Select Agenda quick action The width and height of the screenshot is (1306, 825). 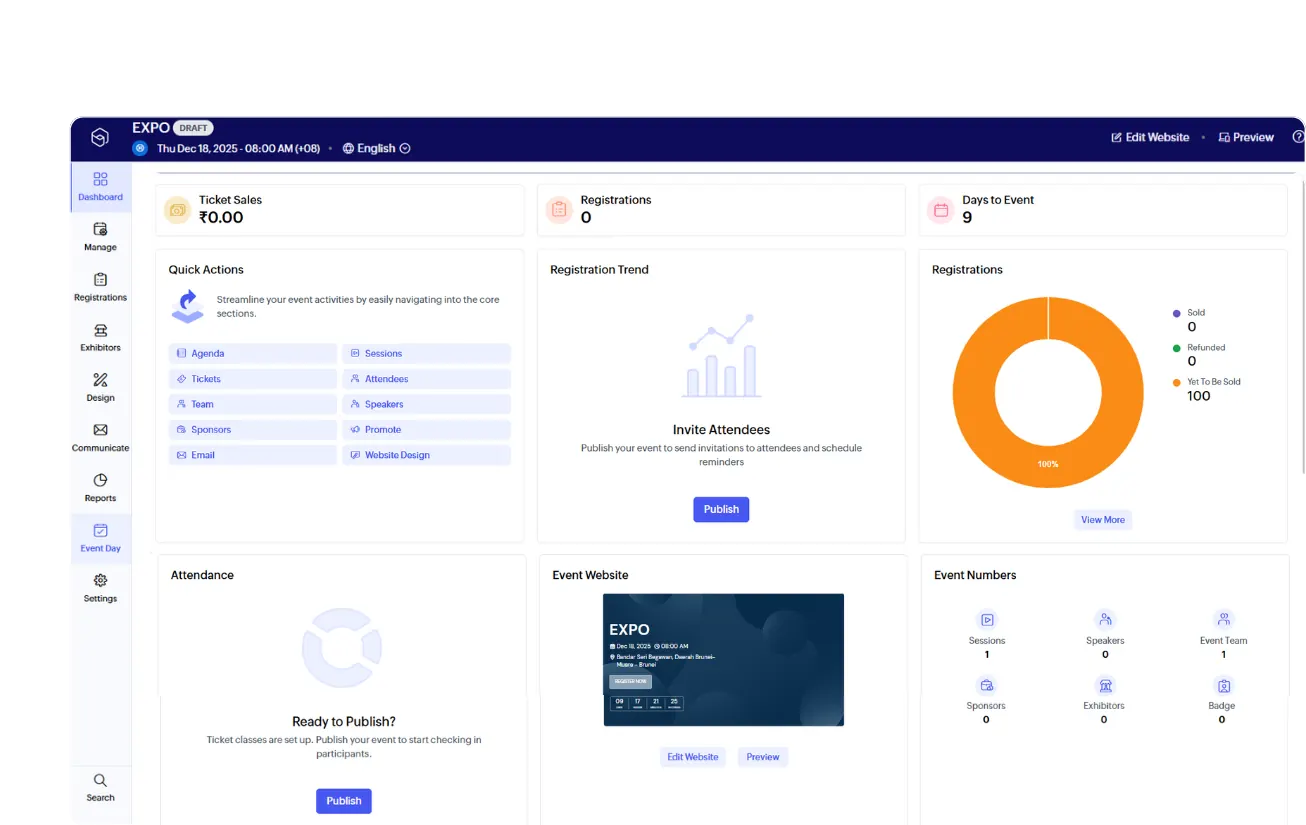click(x=252, y=353)
